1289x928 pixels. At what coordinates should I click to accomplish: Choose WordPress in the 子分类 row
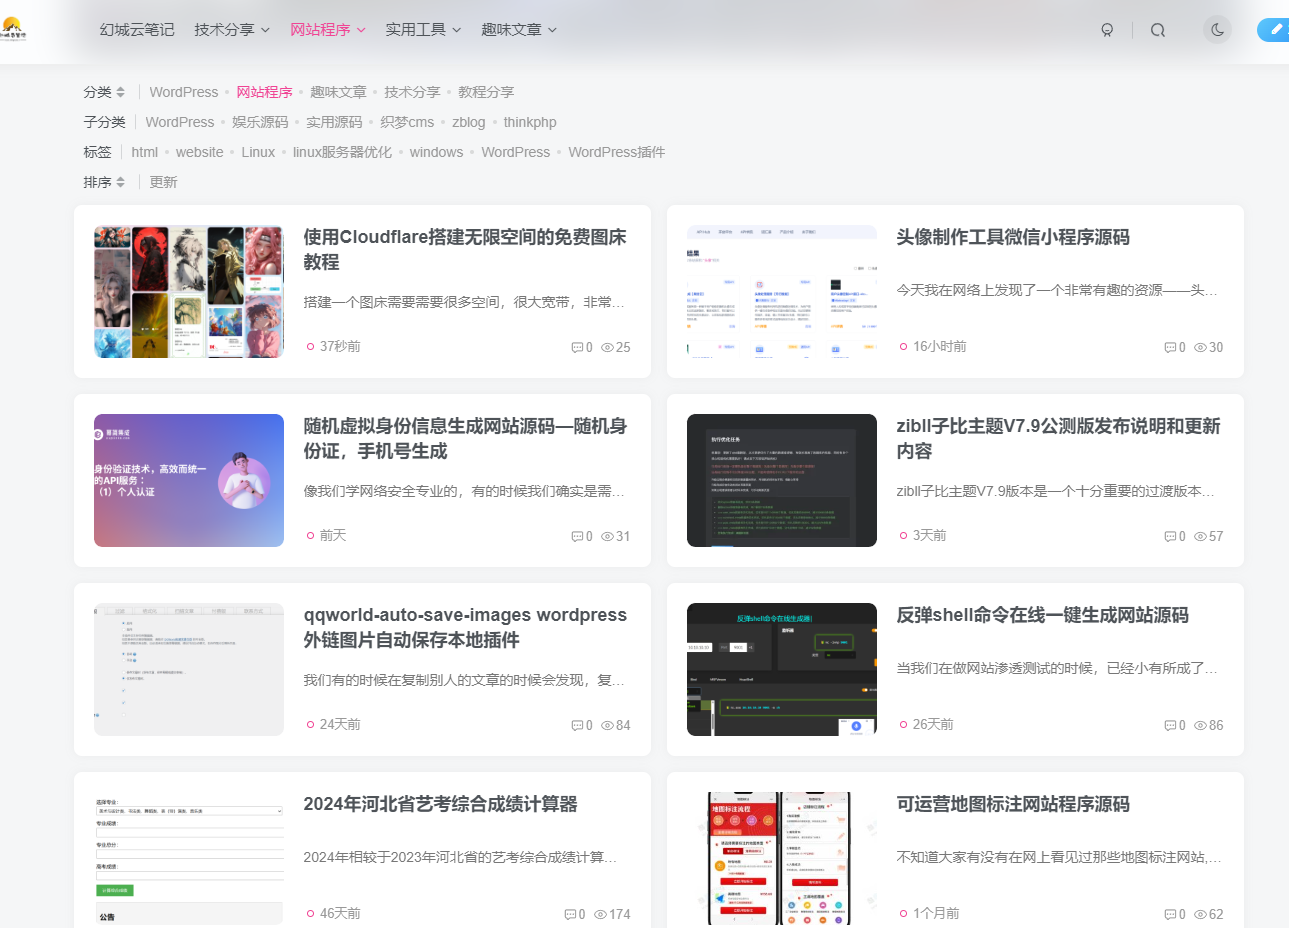coord(180,122)
